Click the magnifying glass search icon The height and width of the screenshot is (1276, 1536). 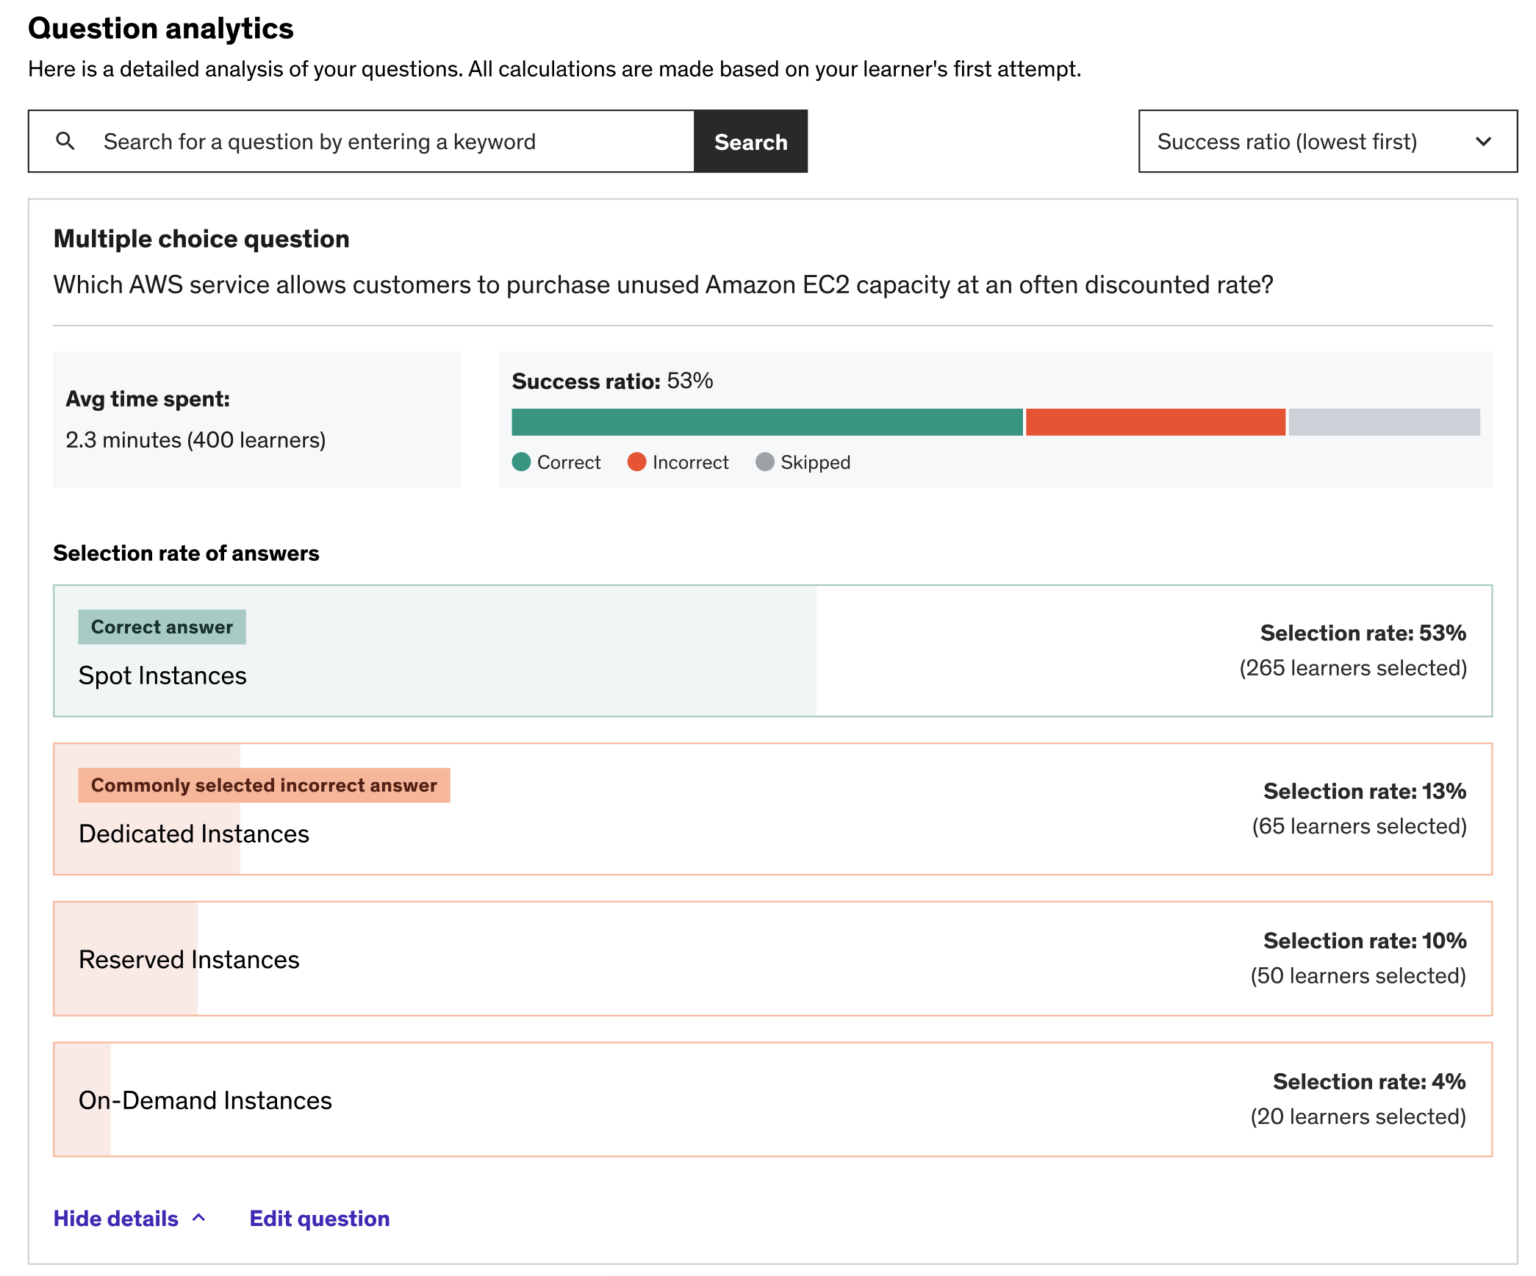pyautogui.click(x=65, y=141)
